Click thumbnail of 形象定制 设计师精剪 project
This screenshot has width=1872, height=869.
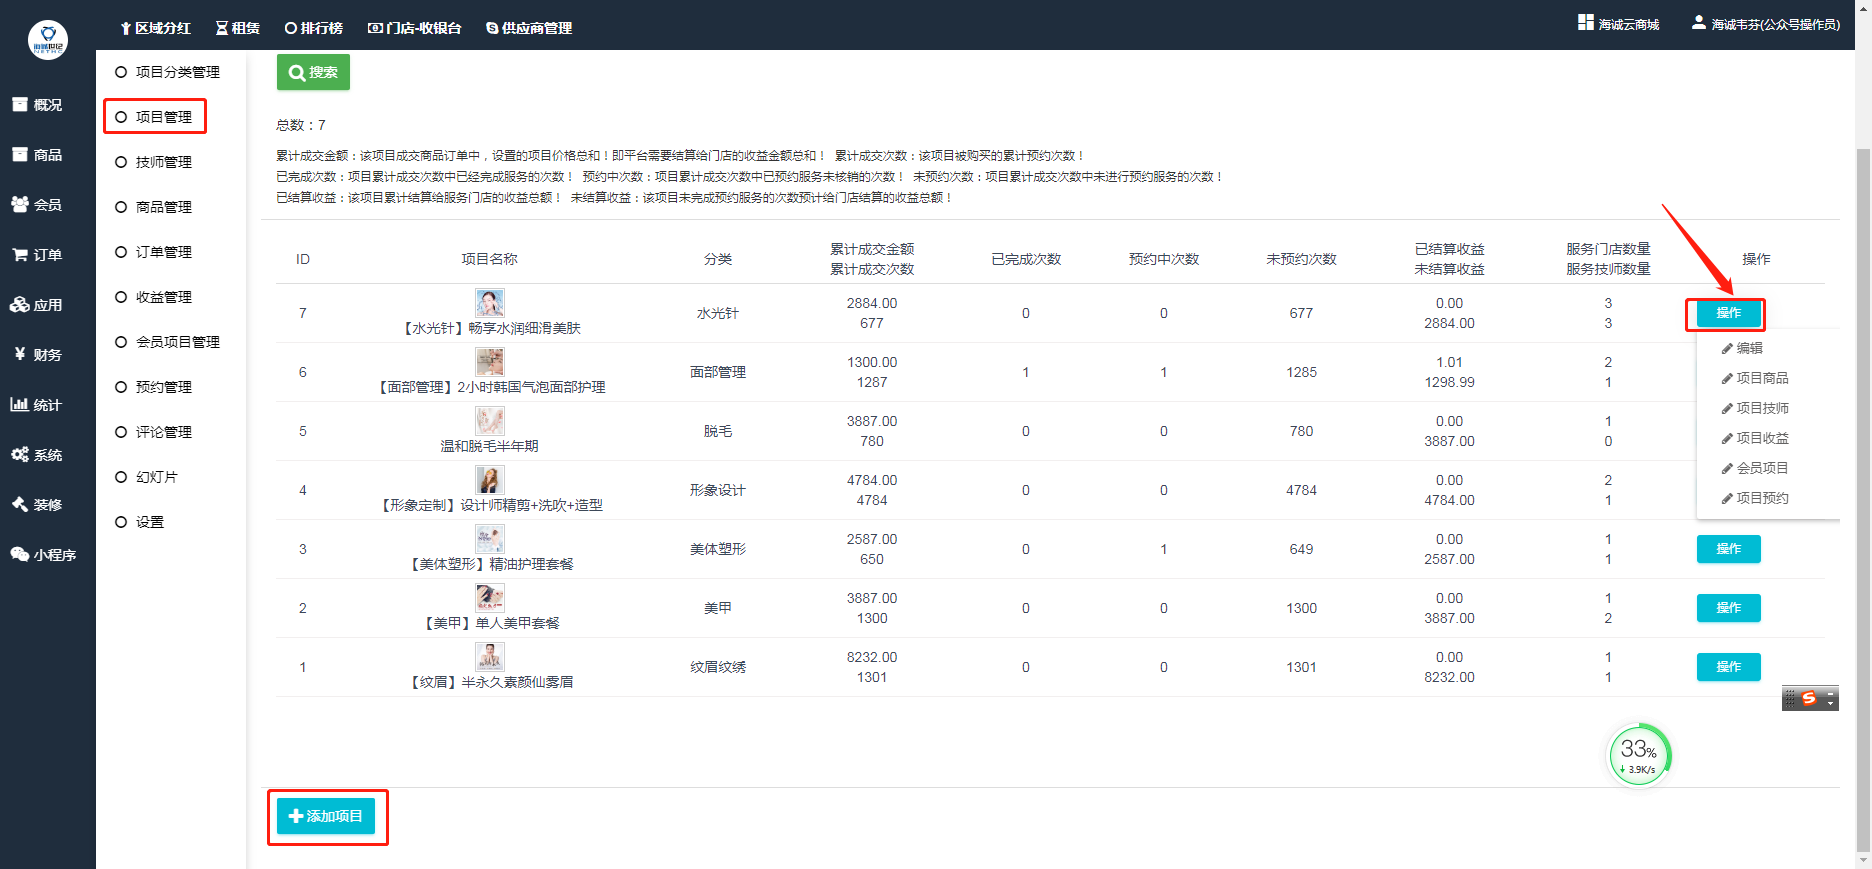[490, 480]
